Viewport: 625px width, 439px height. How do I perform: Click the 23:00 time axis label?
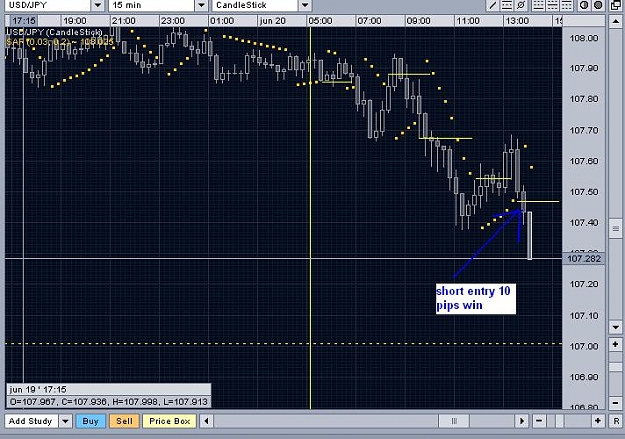173,21
